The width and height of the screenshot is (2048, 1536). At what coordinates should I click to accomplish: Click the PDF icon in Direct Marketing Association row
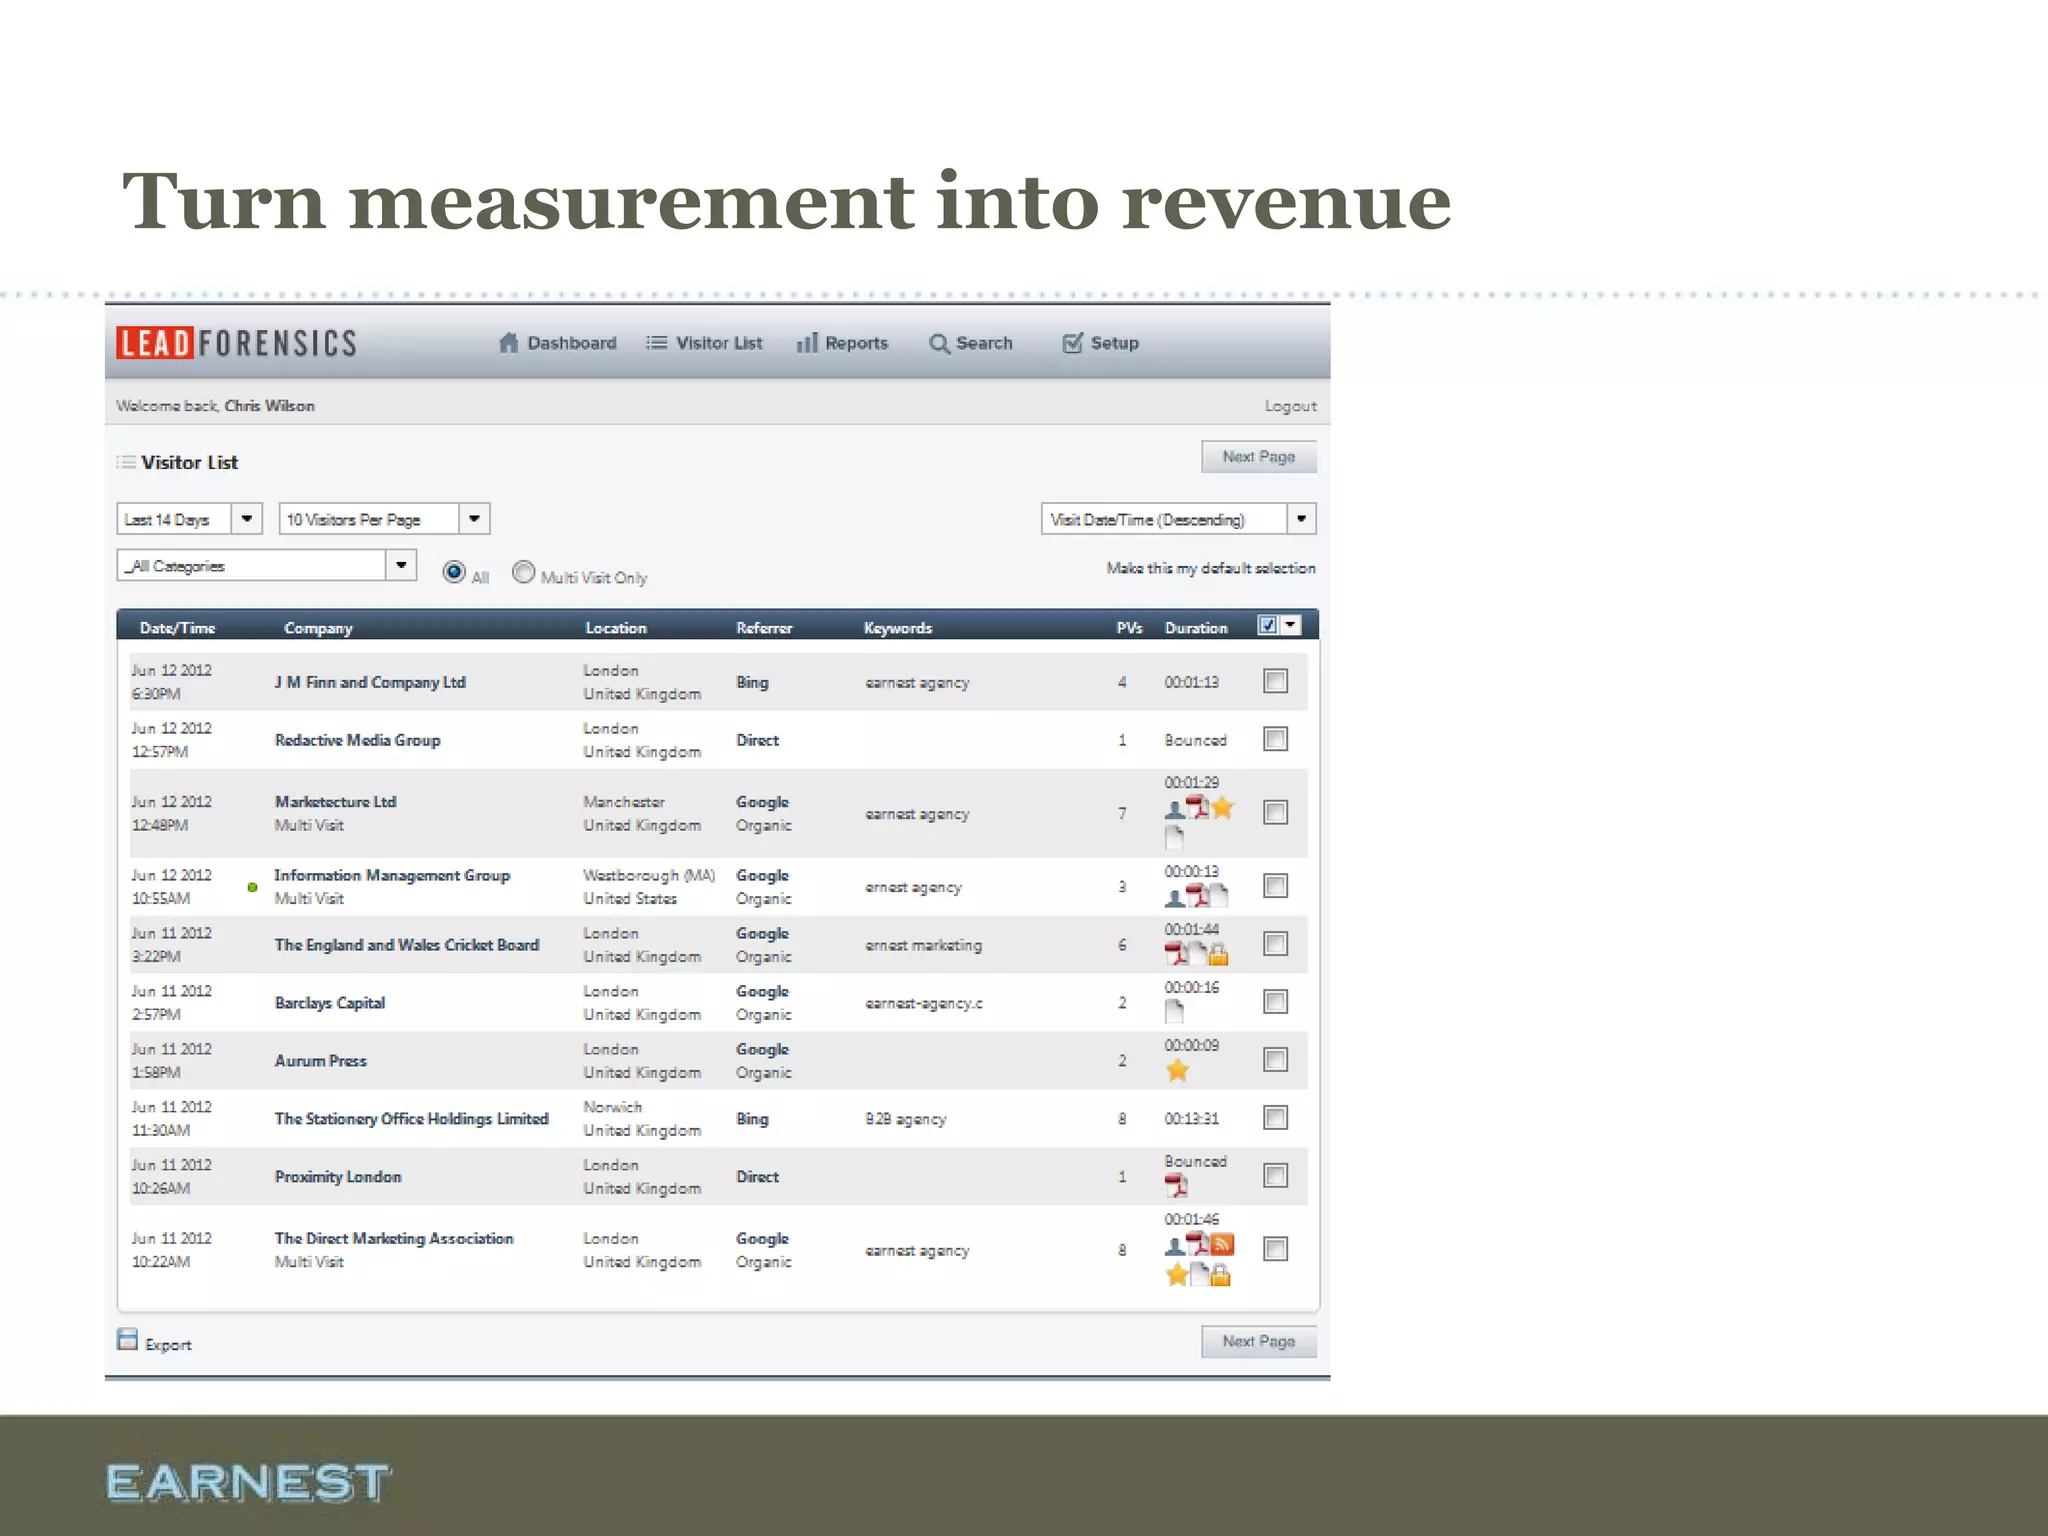click(x=1198, y=1244)
